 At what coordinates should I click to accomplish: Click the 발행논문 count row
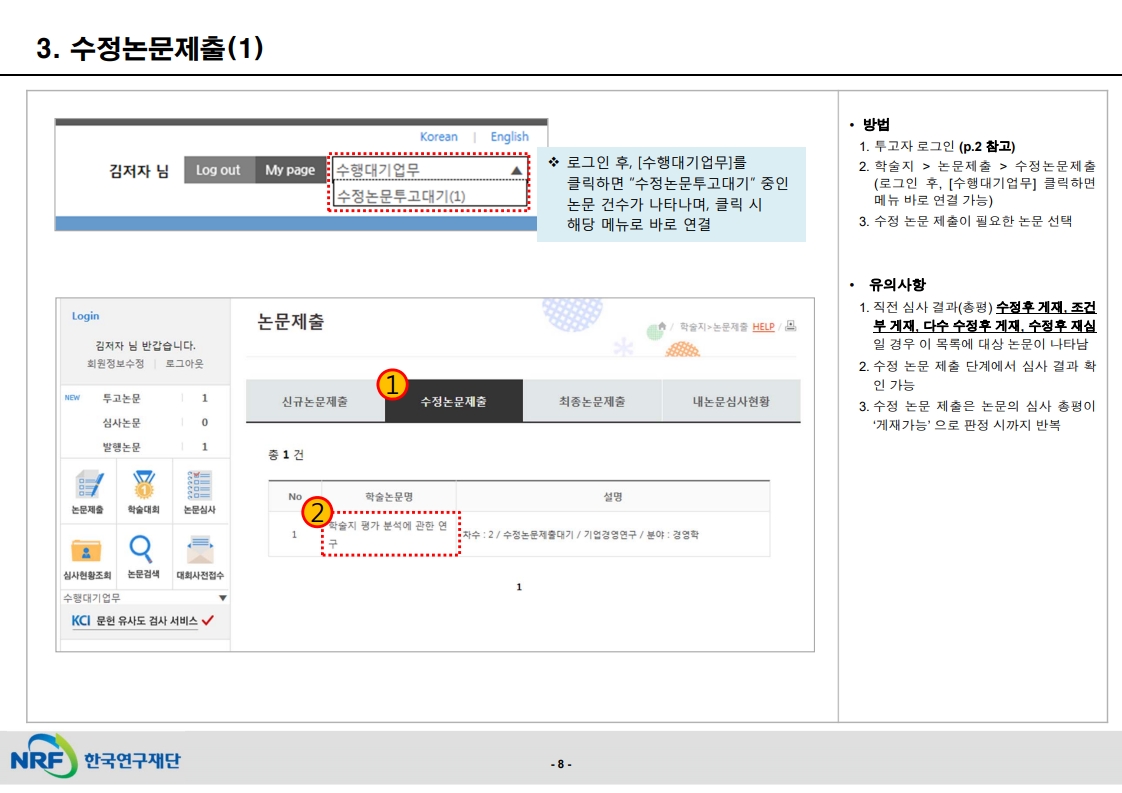tap(145, 447)
